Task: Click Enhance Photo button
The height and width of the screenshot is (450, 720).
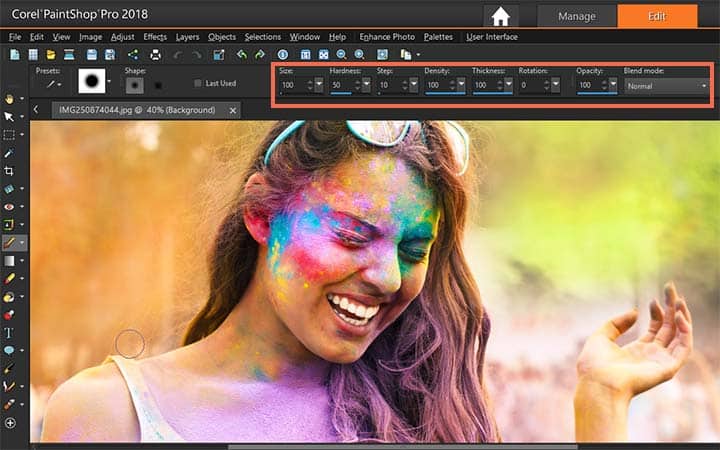Action: click(387, 37)
